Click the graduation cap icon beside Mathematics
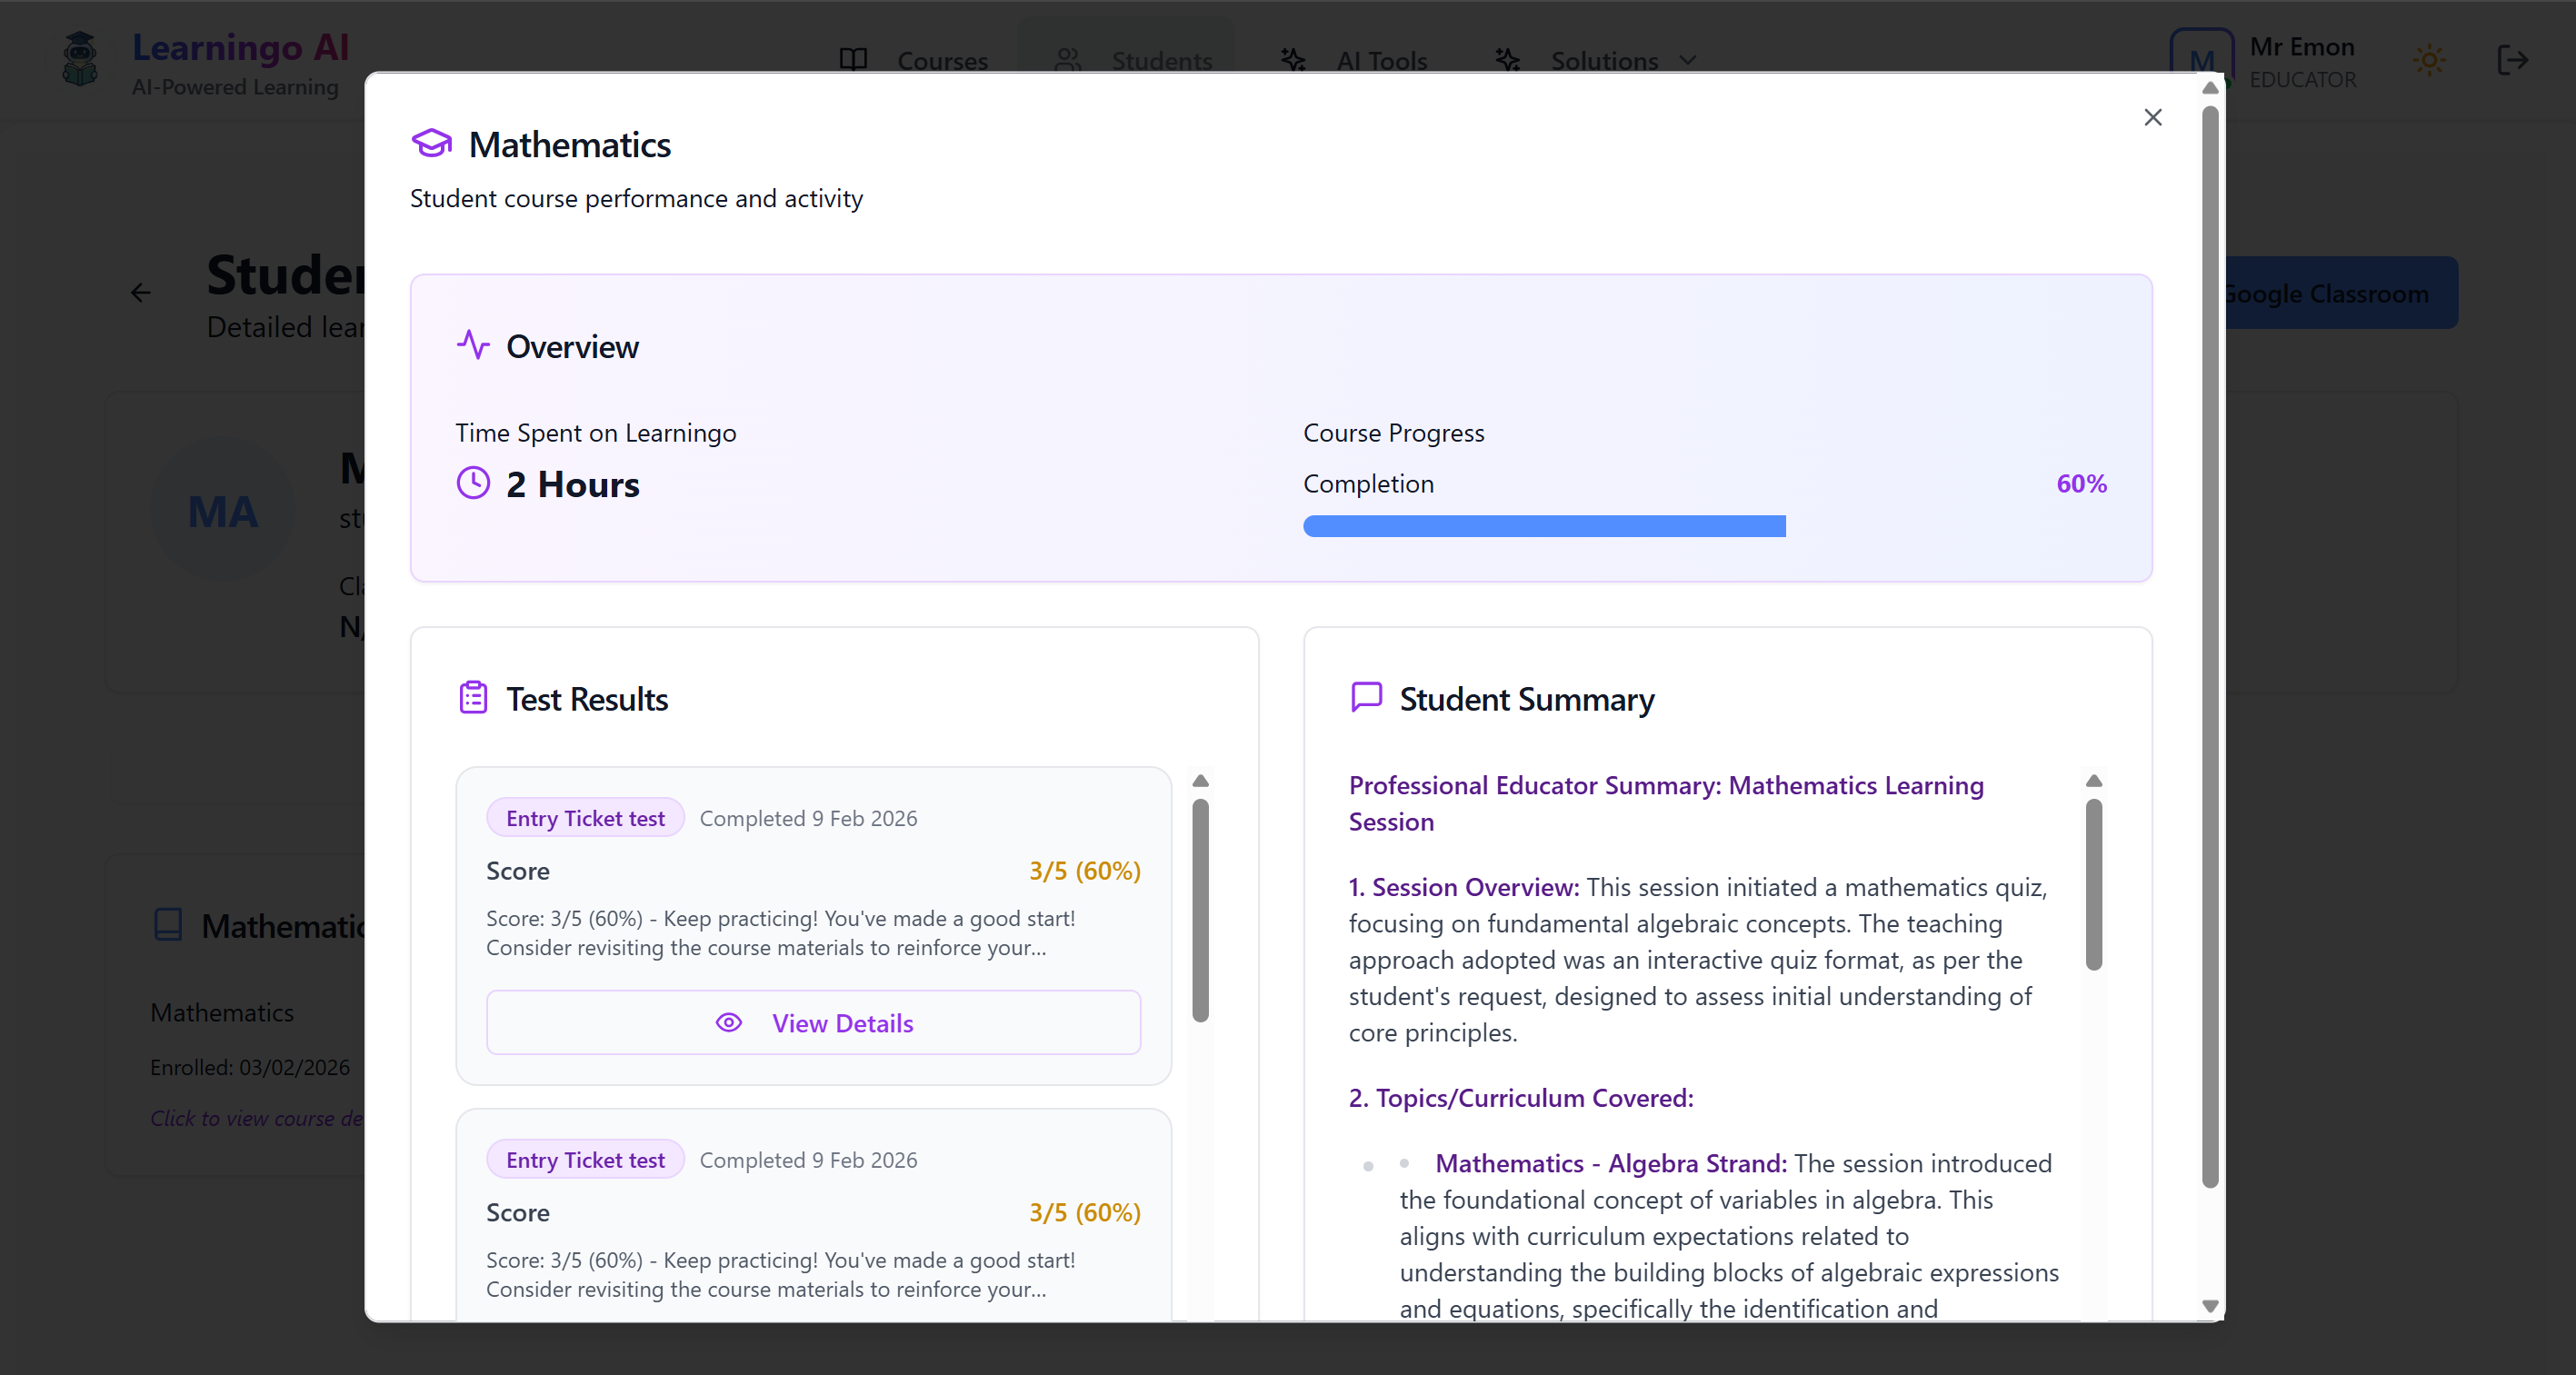Screen dimensions: 2576x1375 click(432, 144)
